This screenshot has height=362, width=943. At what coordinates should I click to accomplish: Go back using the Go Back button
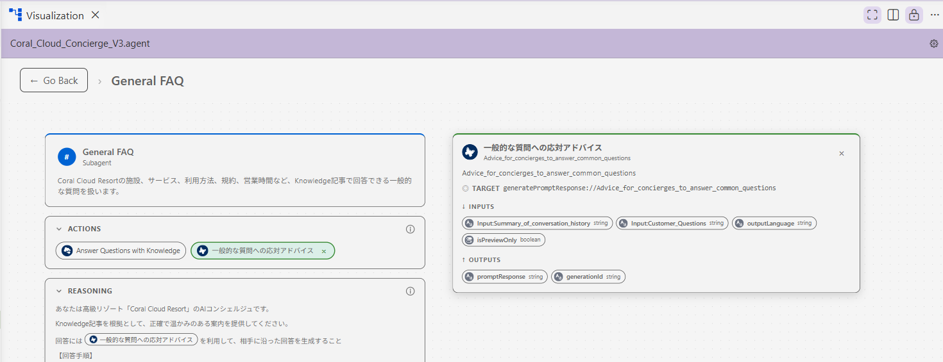(54, 80)
